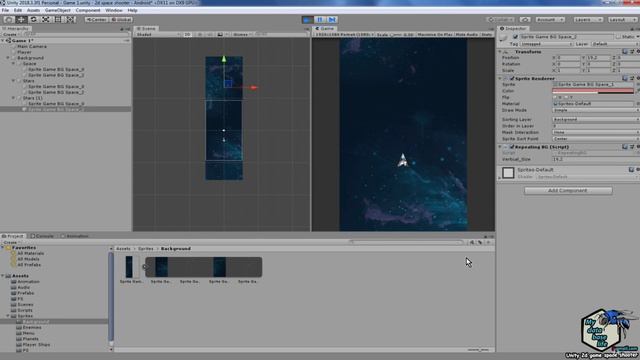Toggle Flip X checkbox
Image resolution: width=640 pixels, height=360 pixels.
pyautogui.click(x=555, y=97)
